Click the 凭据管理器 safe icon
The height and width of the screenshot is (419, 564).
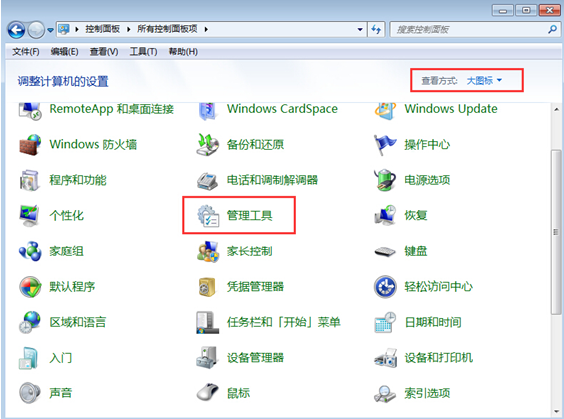(207, 287)
